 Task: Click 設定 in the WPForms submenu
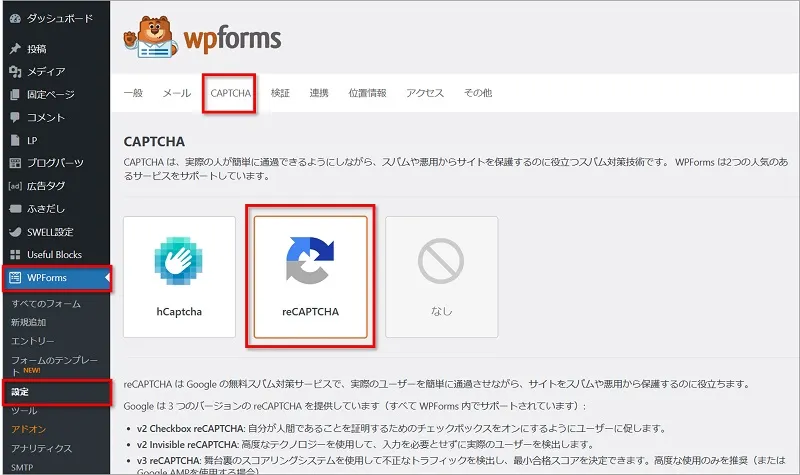coord(21,392)
